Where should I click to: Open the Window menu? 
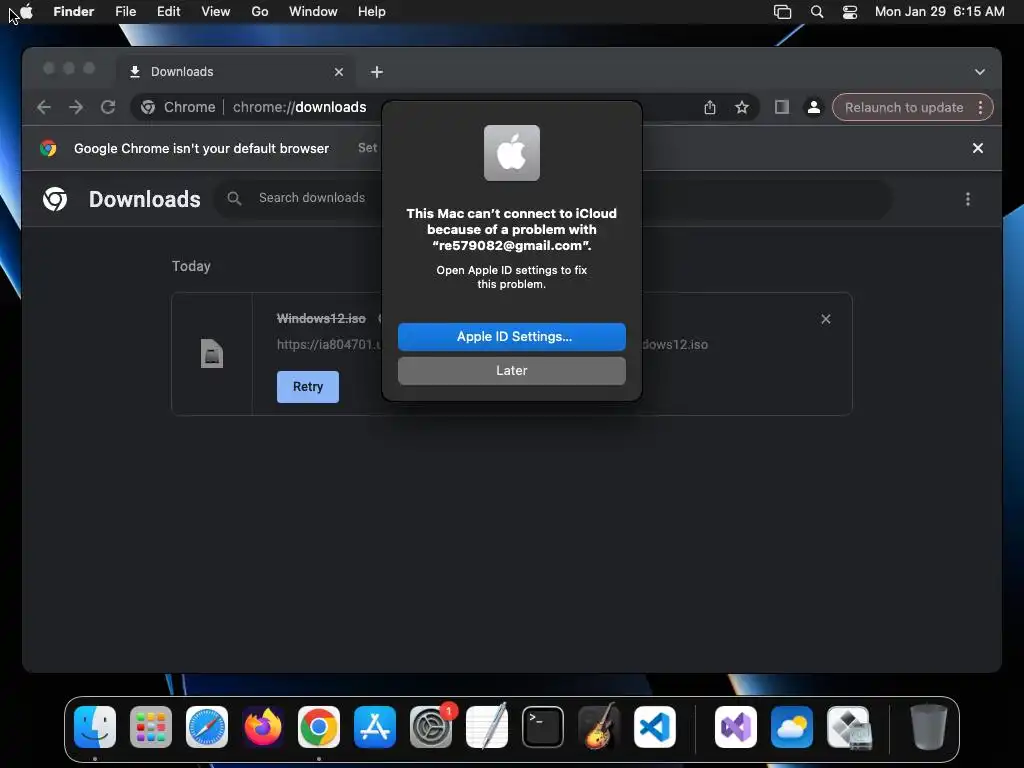(x=313, y=12)
